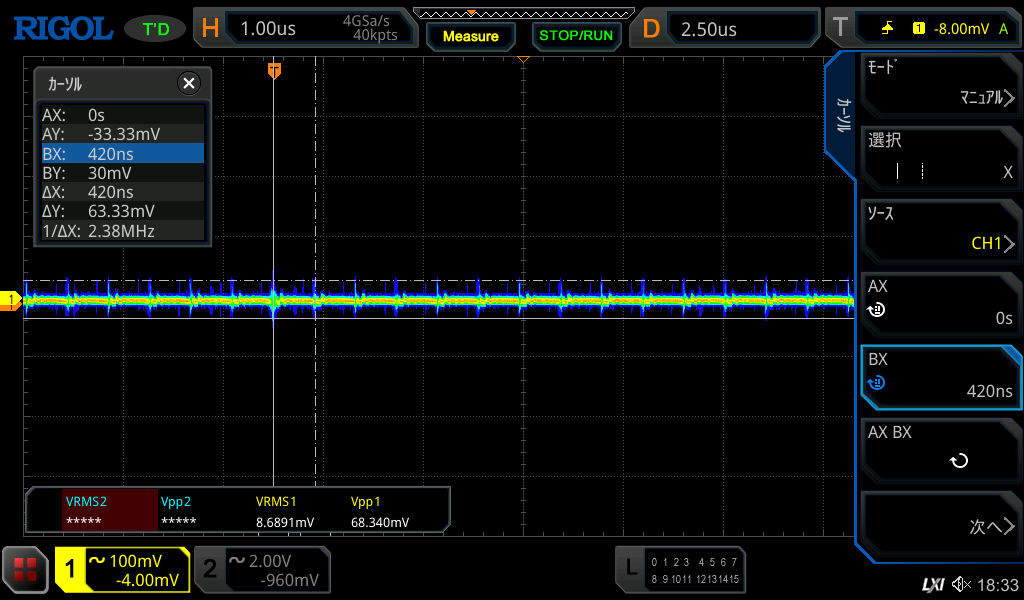The image size is (1024, 600).
Task: Click the orange trigger position marker
Action: point(274,70)
